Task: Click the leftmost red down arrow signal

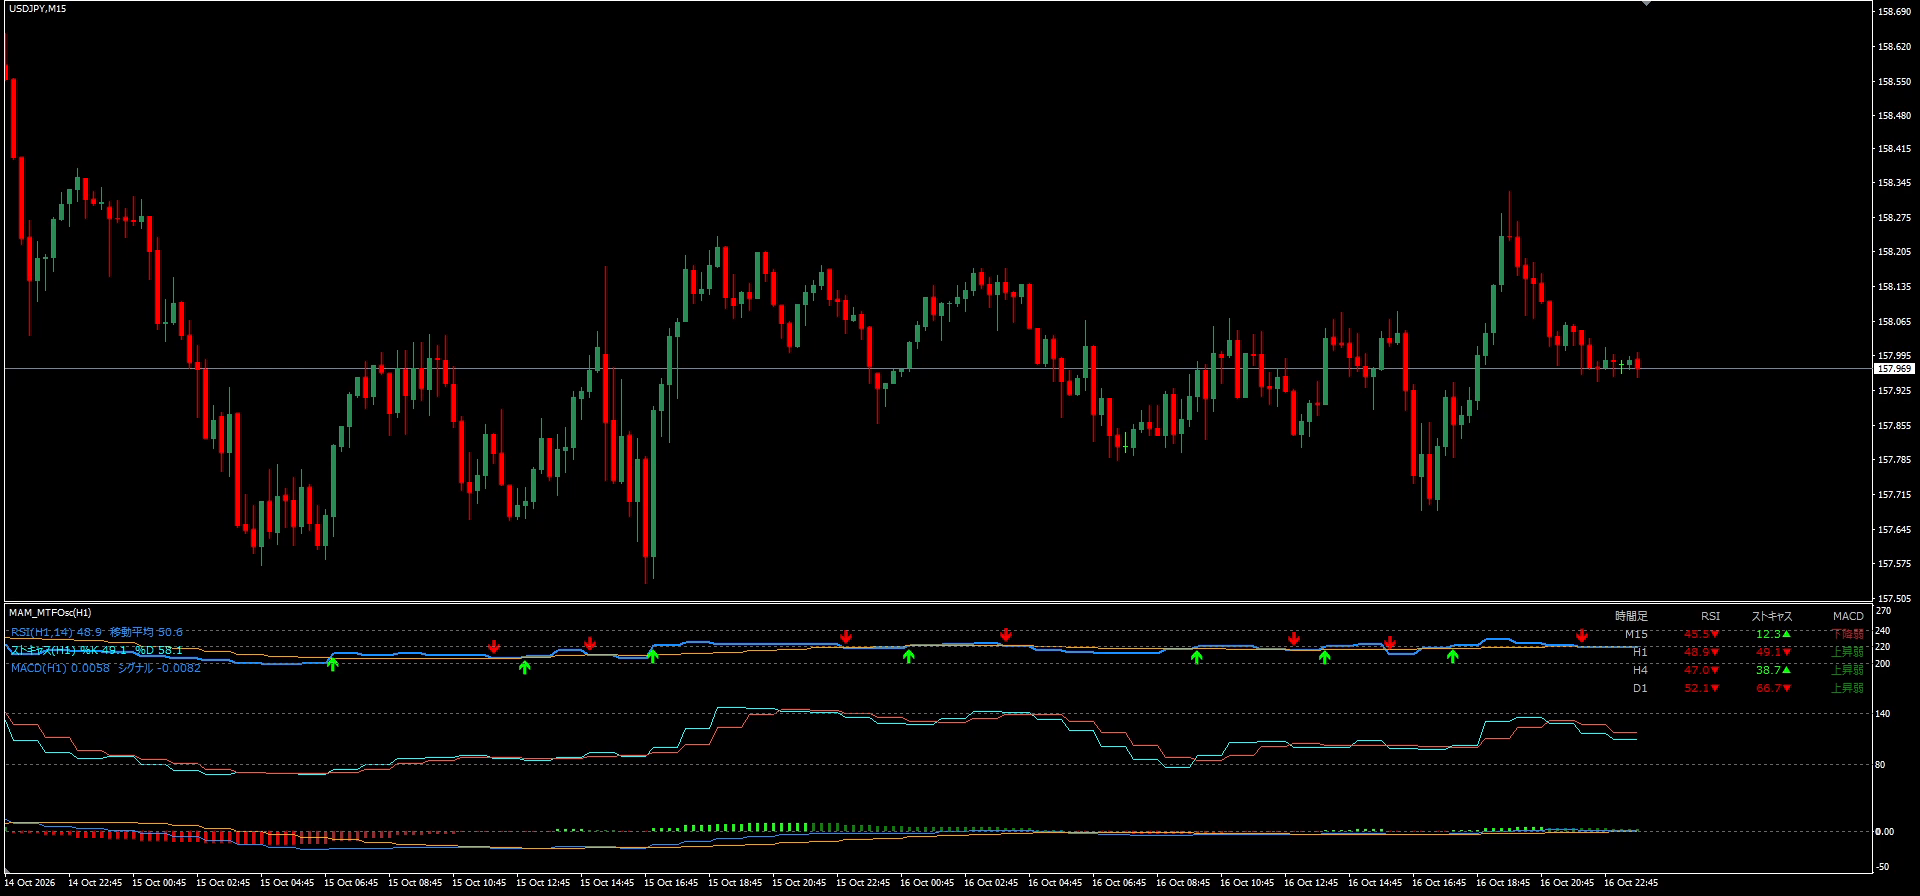Action: 494,647
